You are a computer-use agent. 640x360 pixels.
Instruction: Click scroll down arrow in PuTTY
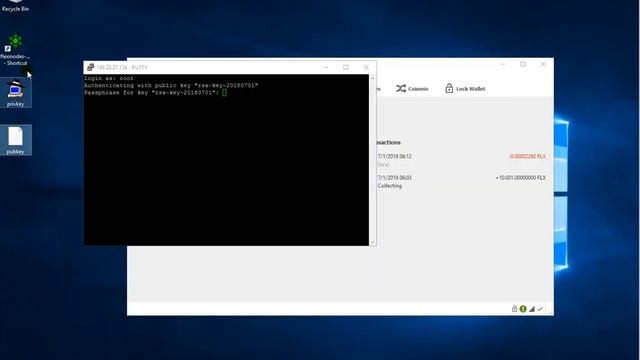point(372,242)
